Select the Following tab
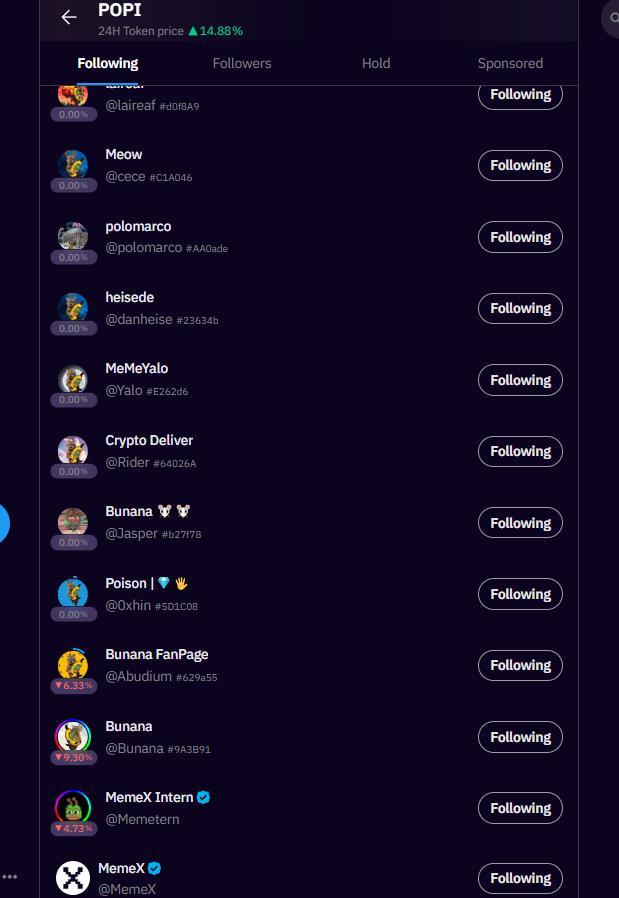This screenshot has width=619, height=898. (108, 63)
